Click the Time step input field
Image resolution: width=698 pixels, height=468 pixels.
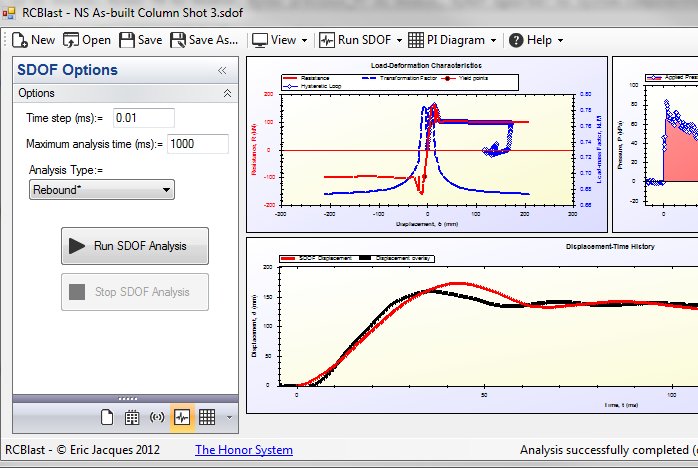[144, 118]
